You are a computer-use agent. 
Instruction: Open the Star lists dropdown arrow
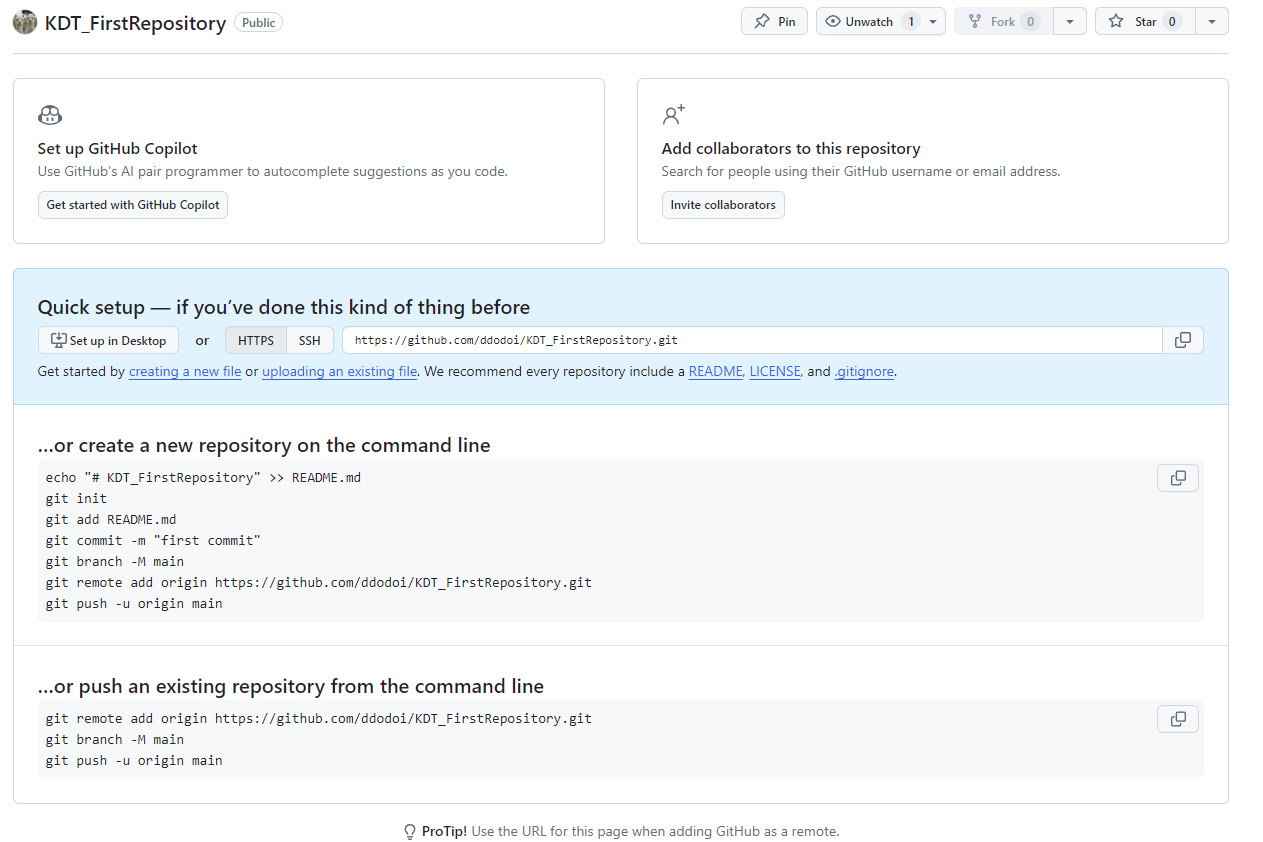pyautogui.click(x=1212, y=21)
